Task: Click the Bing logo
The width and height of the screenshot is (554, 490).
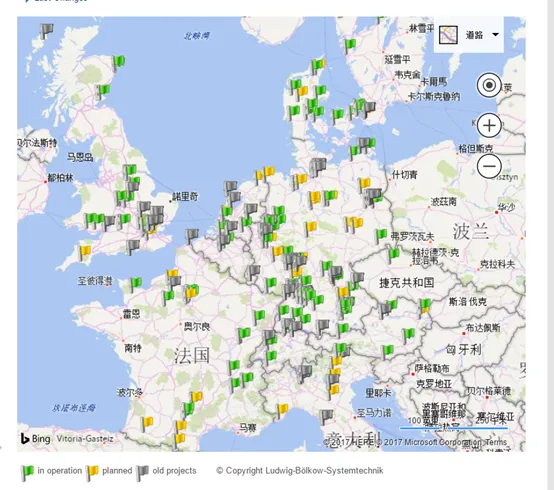Action: pyautogui.click(x=35, y=438)
